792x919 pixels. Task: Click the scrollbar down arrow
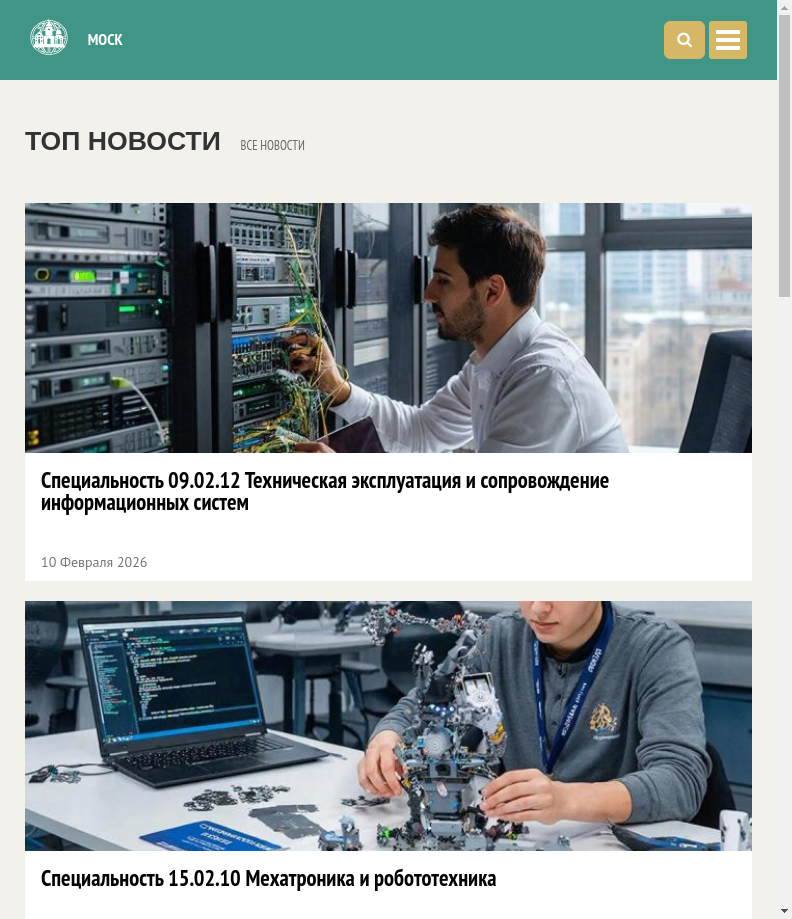784,911
